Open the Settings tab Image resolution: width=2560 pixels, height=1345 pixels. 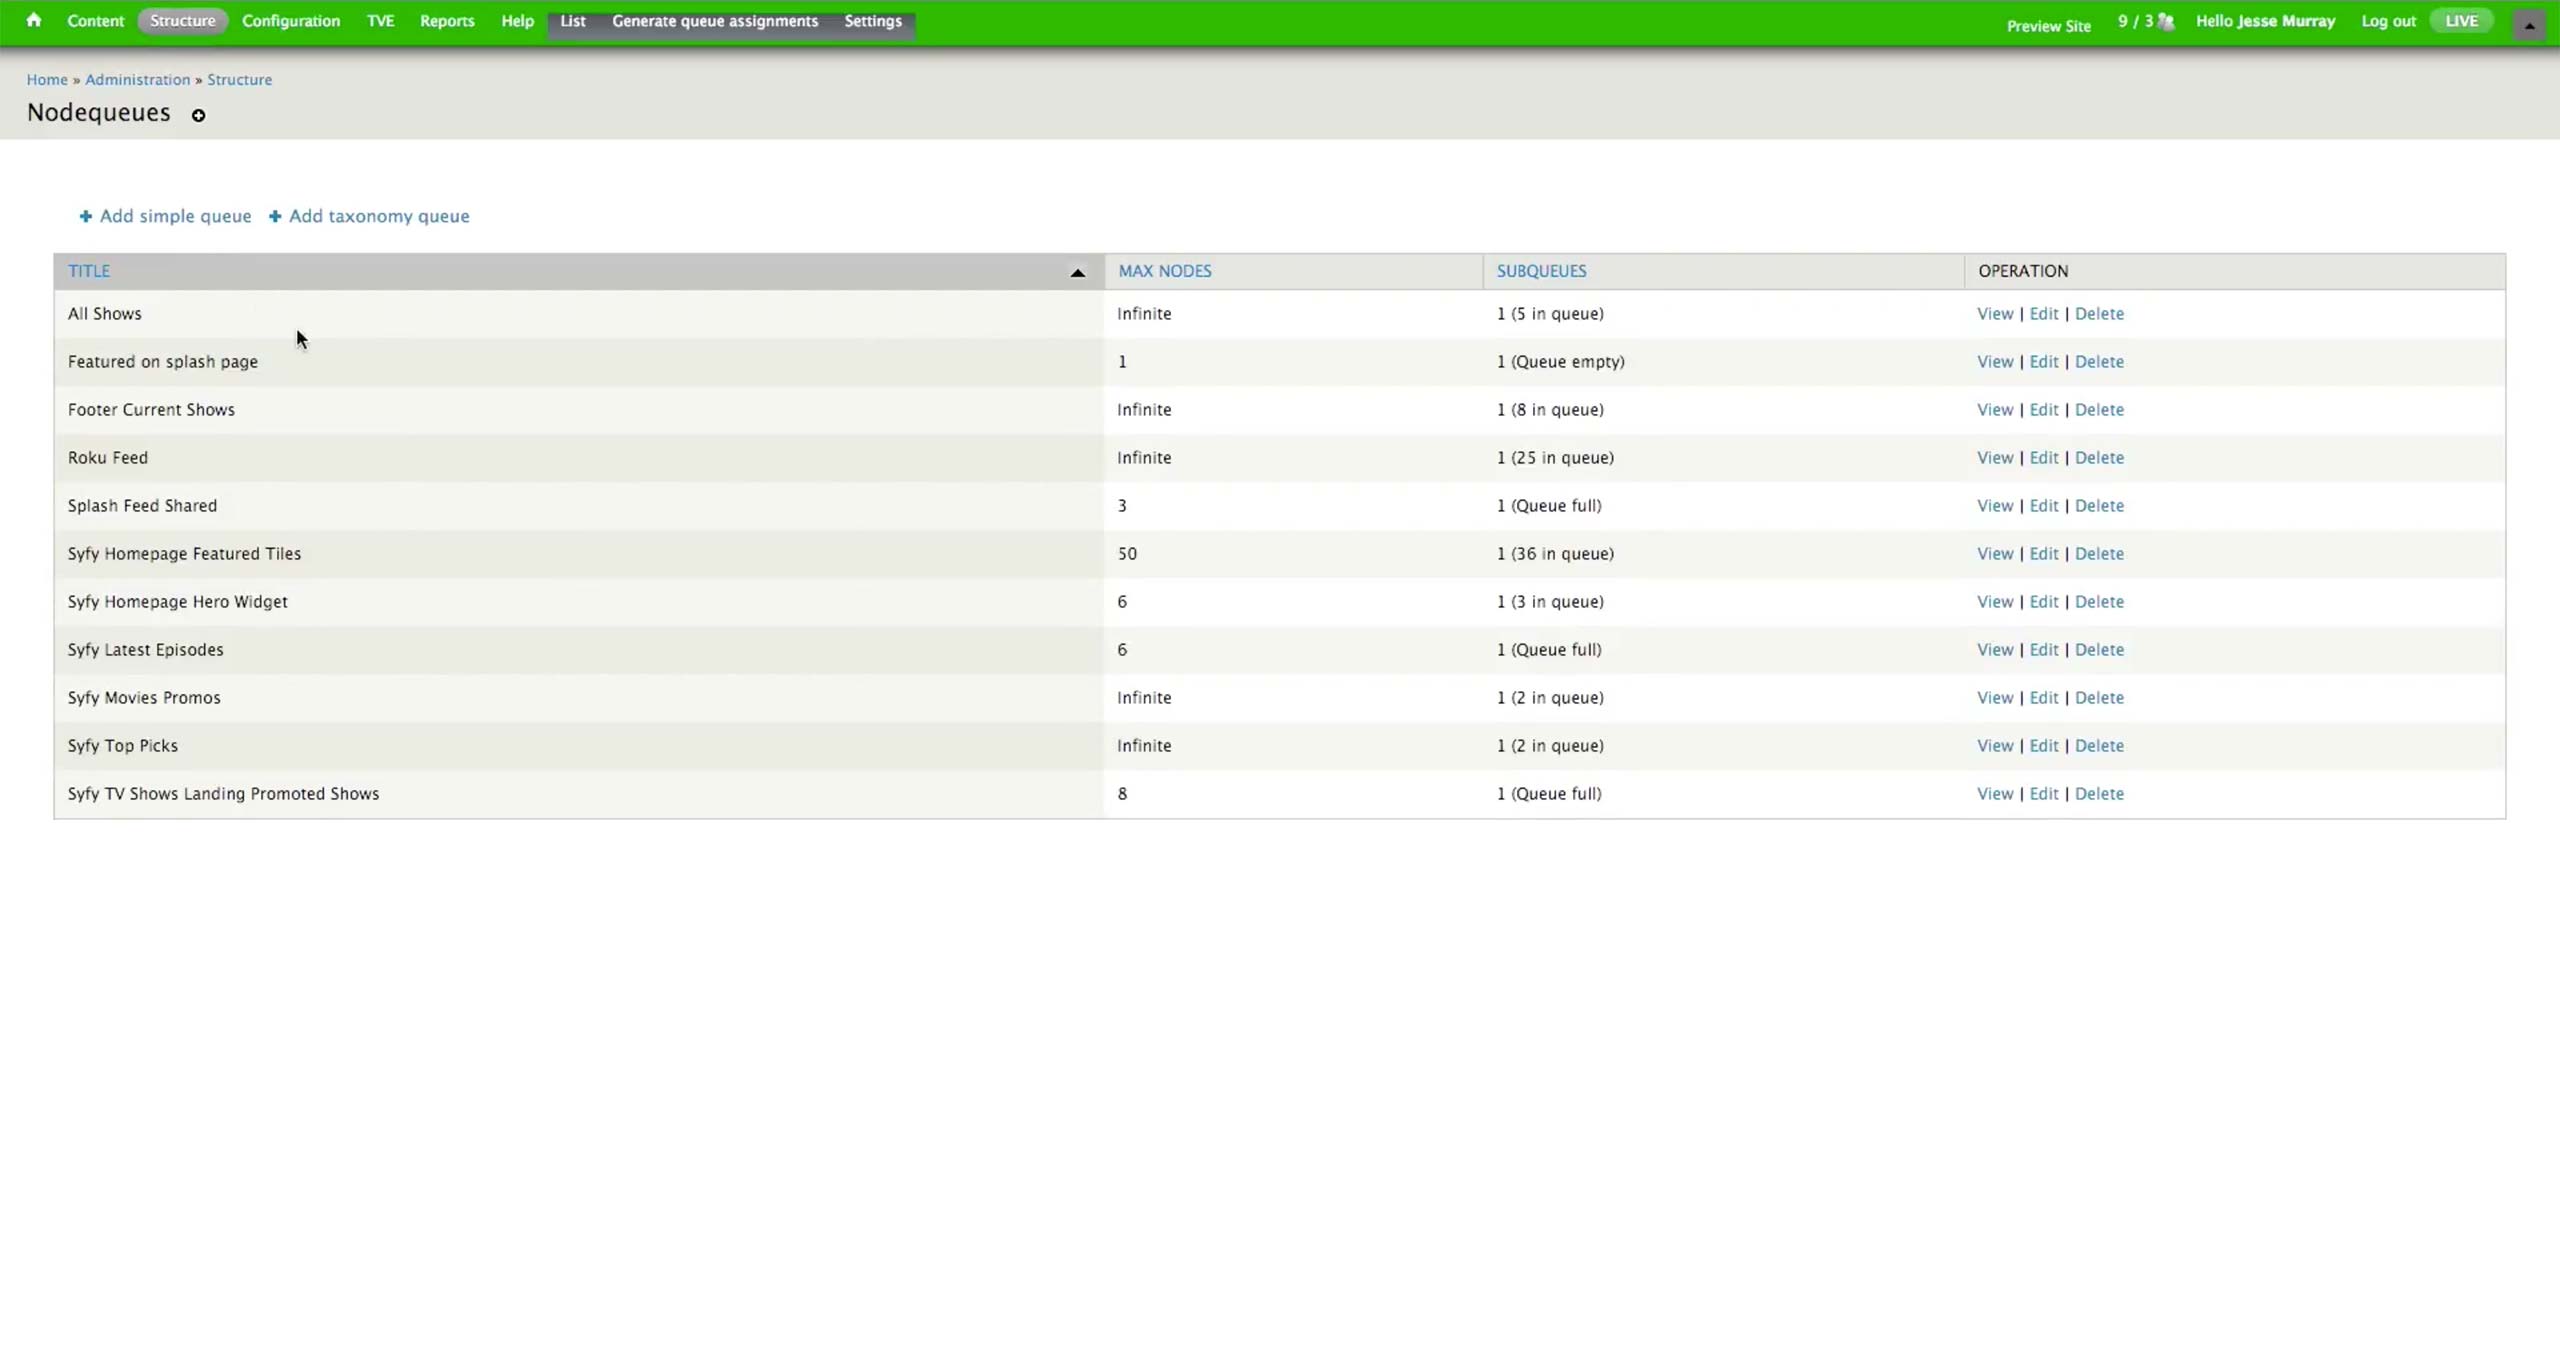872,21
